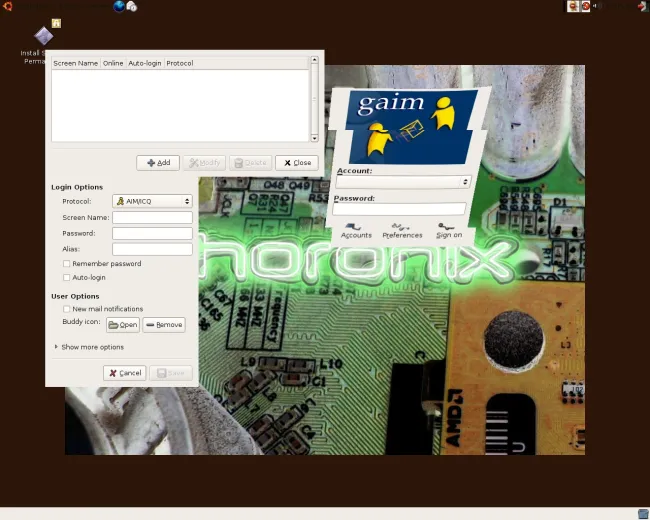Viewport: 650px width, 520px height.
Task: Open Accounts in Gaim login window
Action: [356, 231]
